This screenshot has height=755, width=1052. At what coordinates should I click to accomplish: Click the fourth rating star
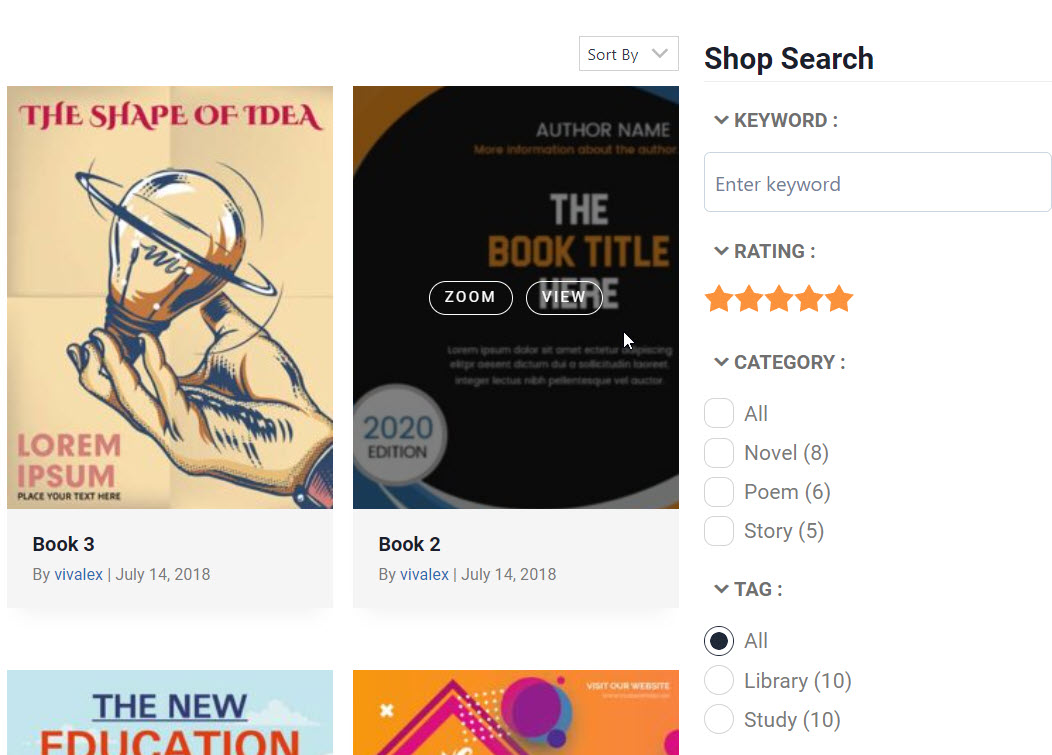(809, 299)
